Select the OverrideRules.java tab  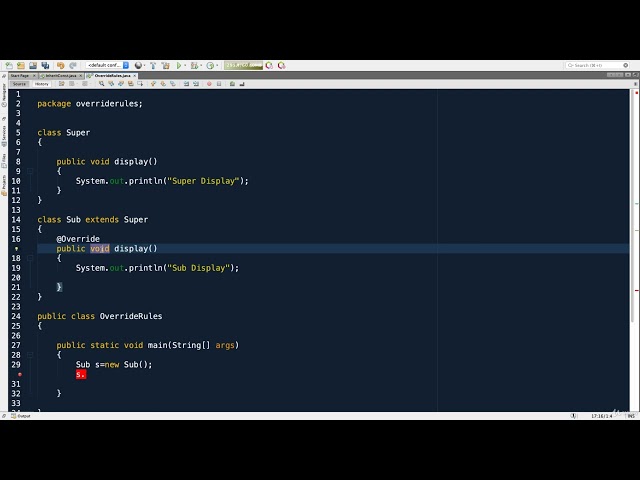(112, 76)
